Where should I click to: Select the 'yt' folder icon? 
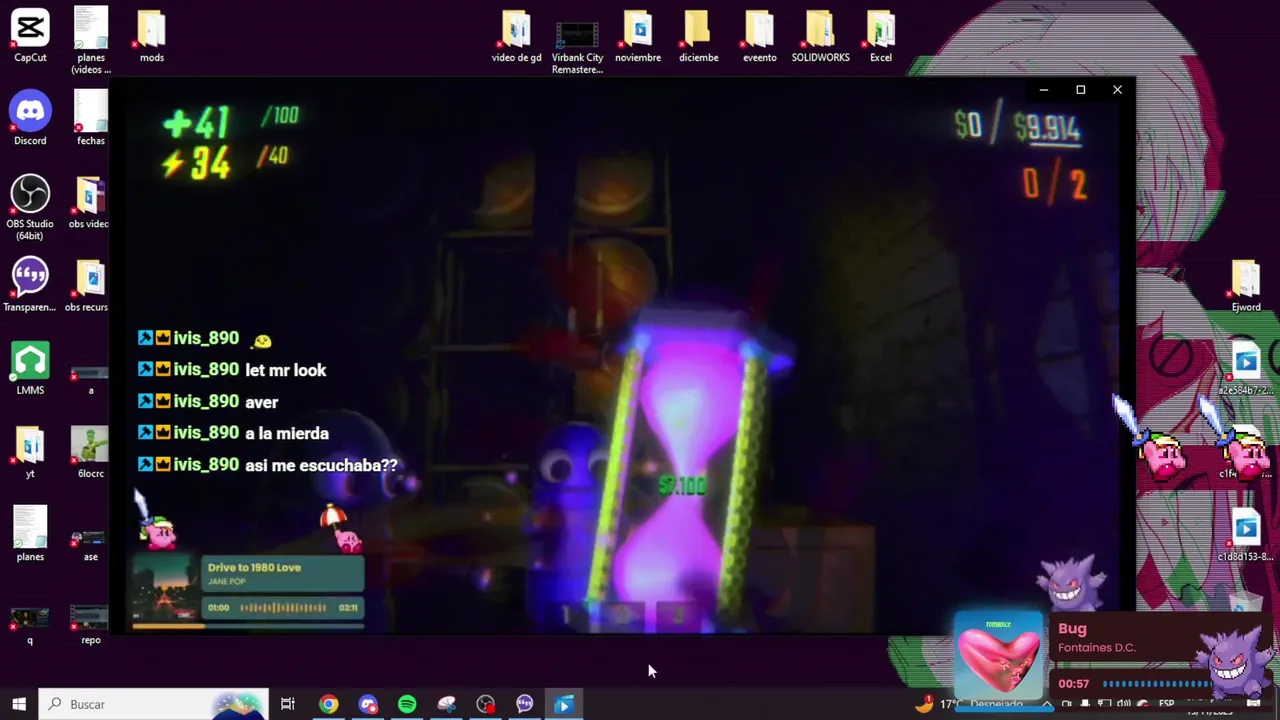30,452
